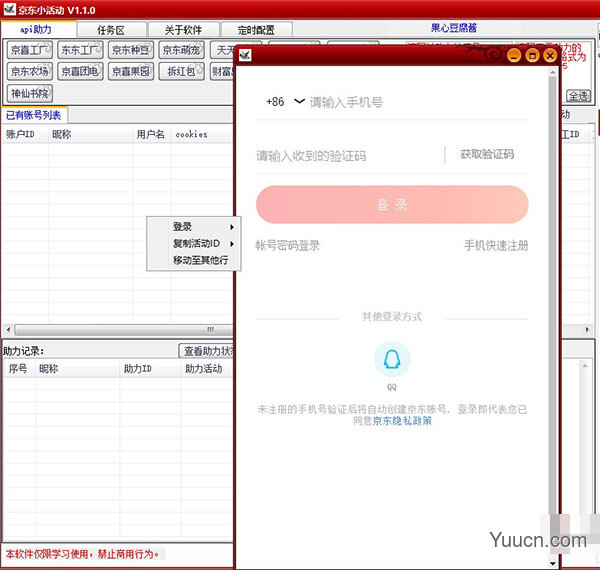Open the 京东隐私政策 link

coord(402,421)
